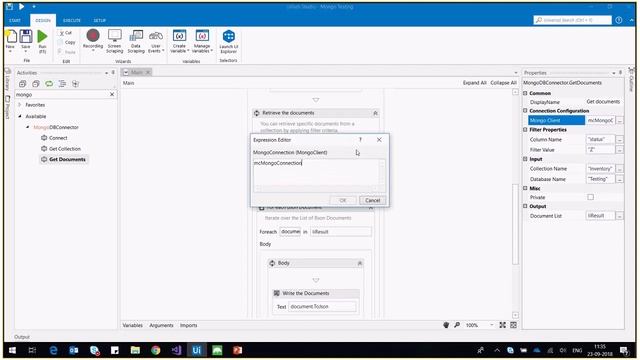This screenshot has width=640, height=360.
Task: Open the Imports panel
Action: (x=189, y=325)
